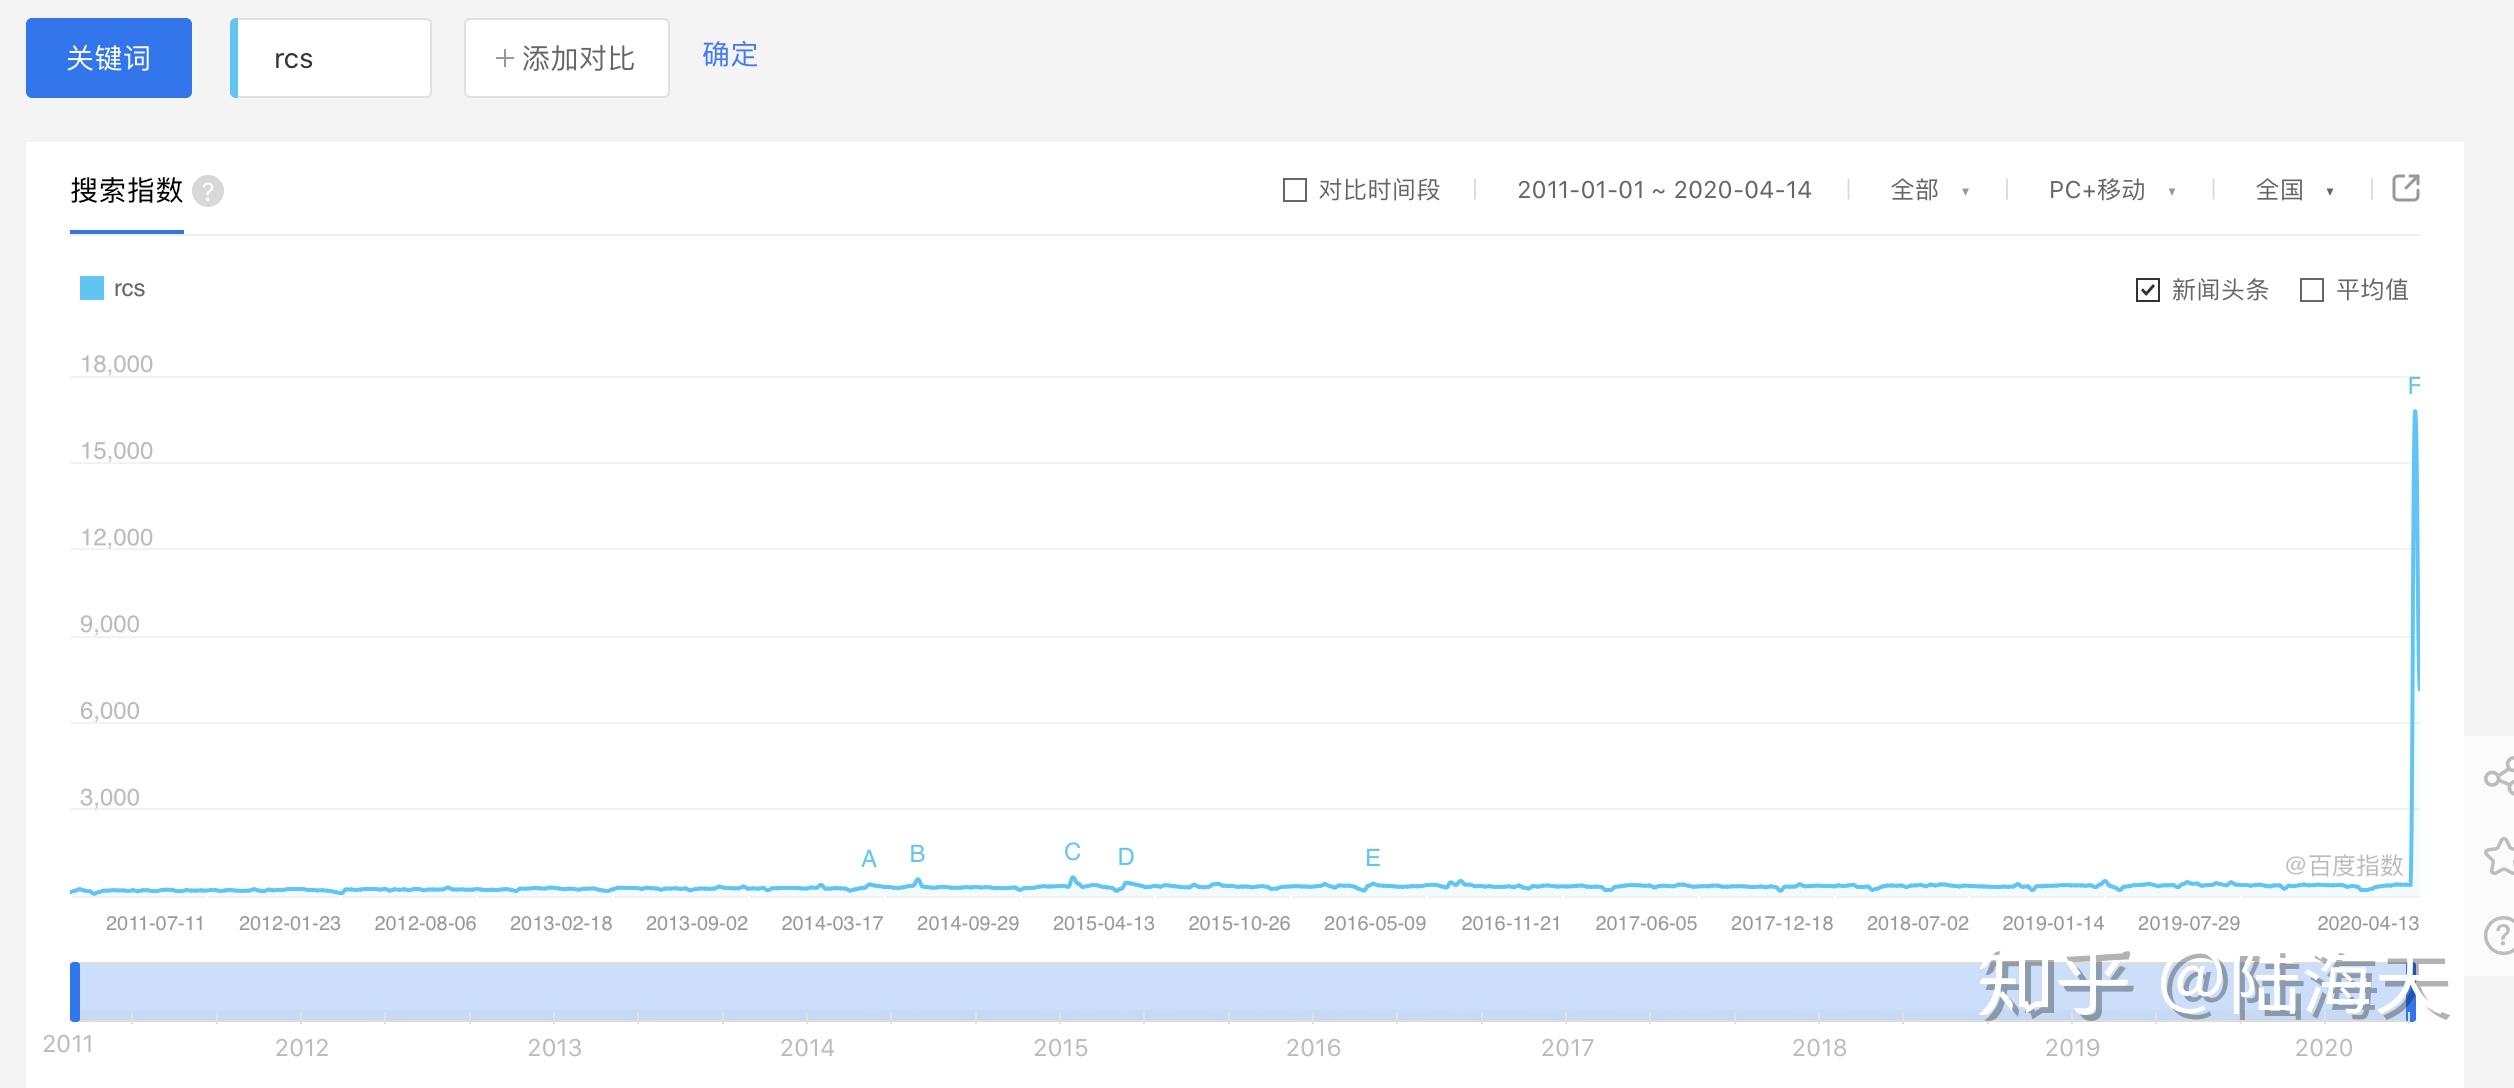Click the help question mark beside 搜索指数
The width and height of the screenshot is (2514, 1088).
point(207,190)
